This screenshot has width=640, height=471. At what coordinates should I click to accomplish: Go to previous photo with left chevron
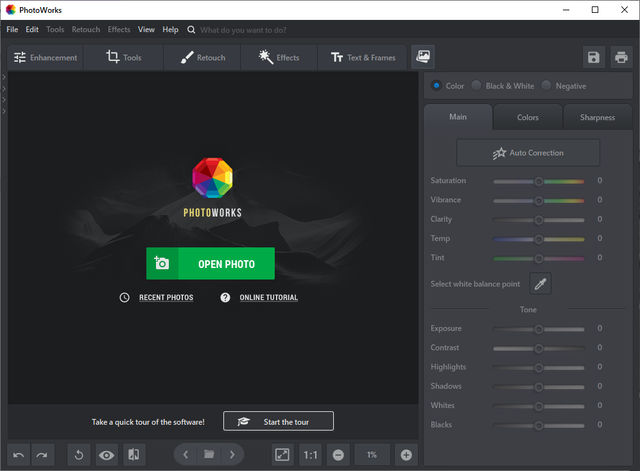(186, 455)
